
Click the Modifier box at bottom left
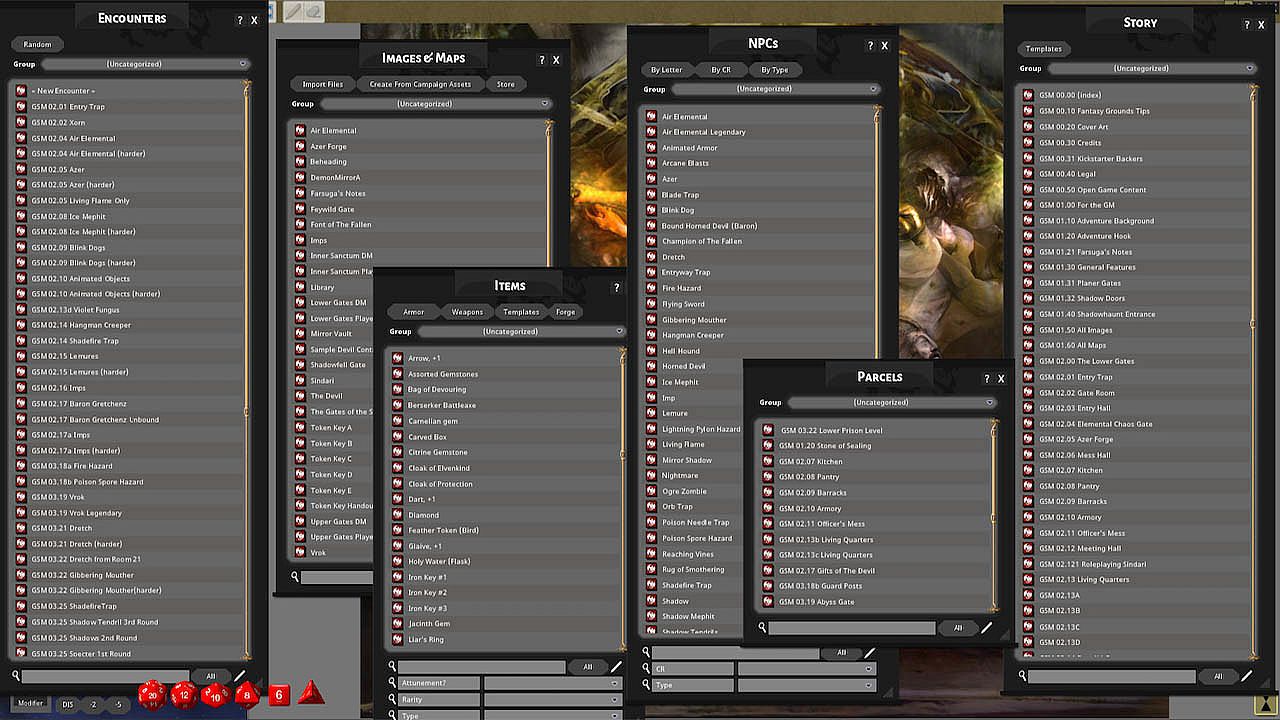[x=30, y=703]
